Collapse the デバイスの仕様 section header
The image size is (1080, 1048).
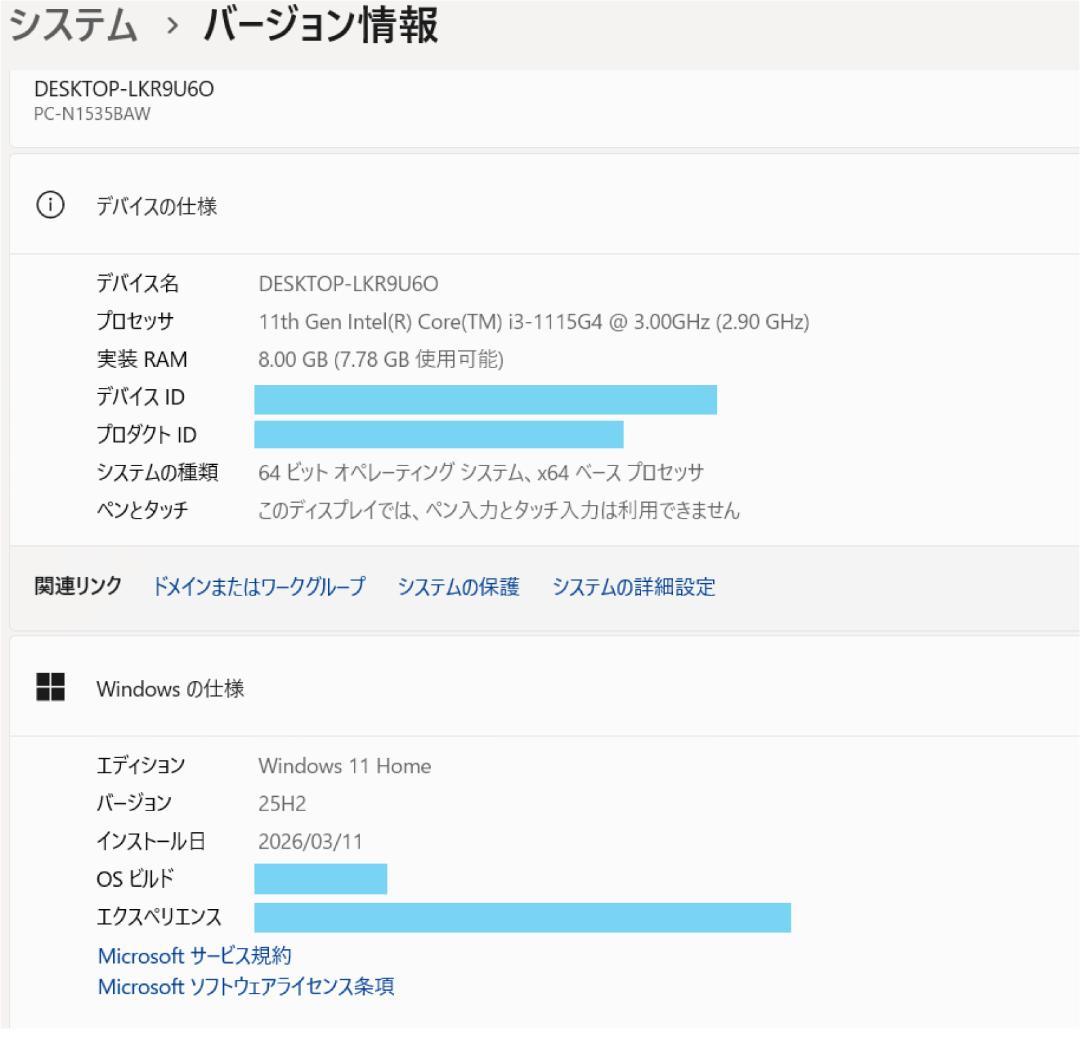544,205
